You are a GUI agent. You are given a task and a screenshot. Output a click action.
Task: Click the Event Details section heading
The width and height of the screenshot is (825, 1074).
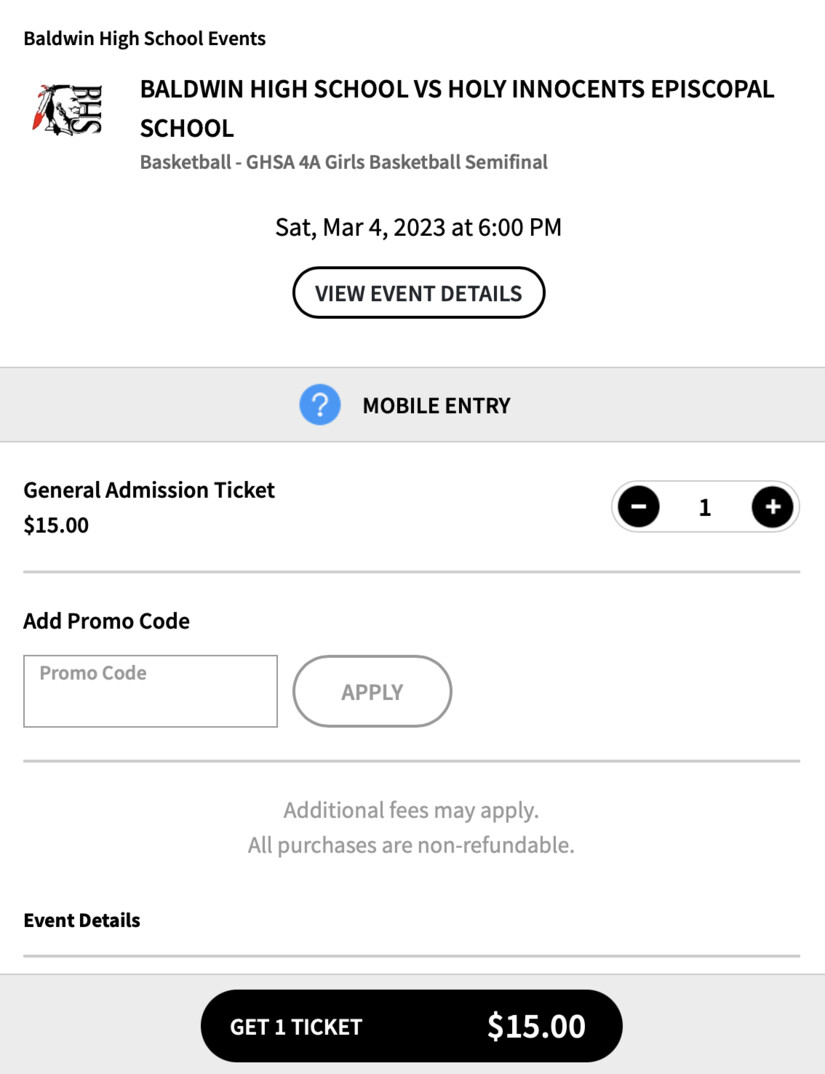coord(82,920)
